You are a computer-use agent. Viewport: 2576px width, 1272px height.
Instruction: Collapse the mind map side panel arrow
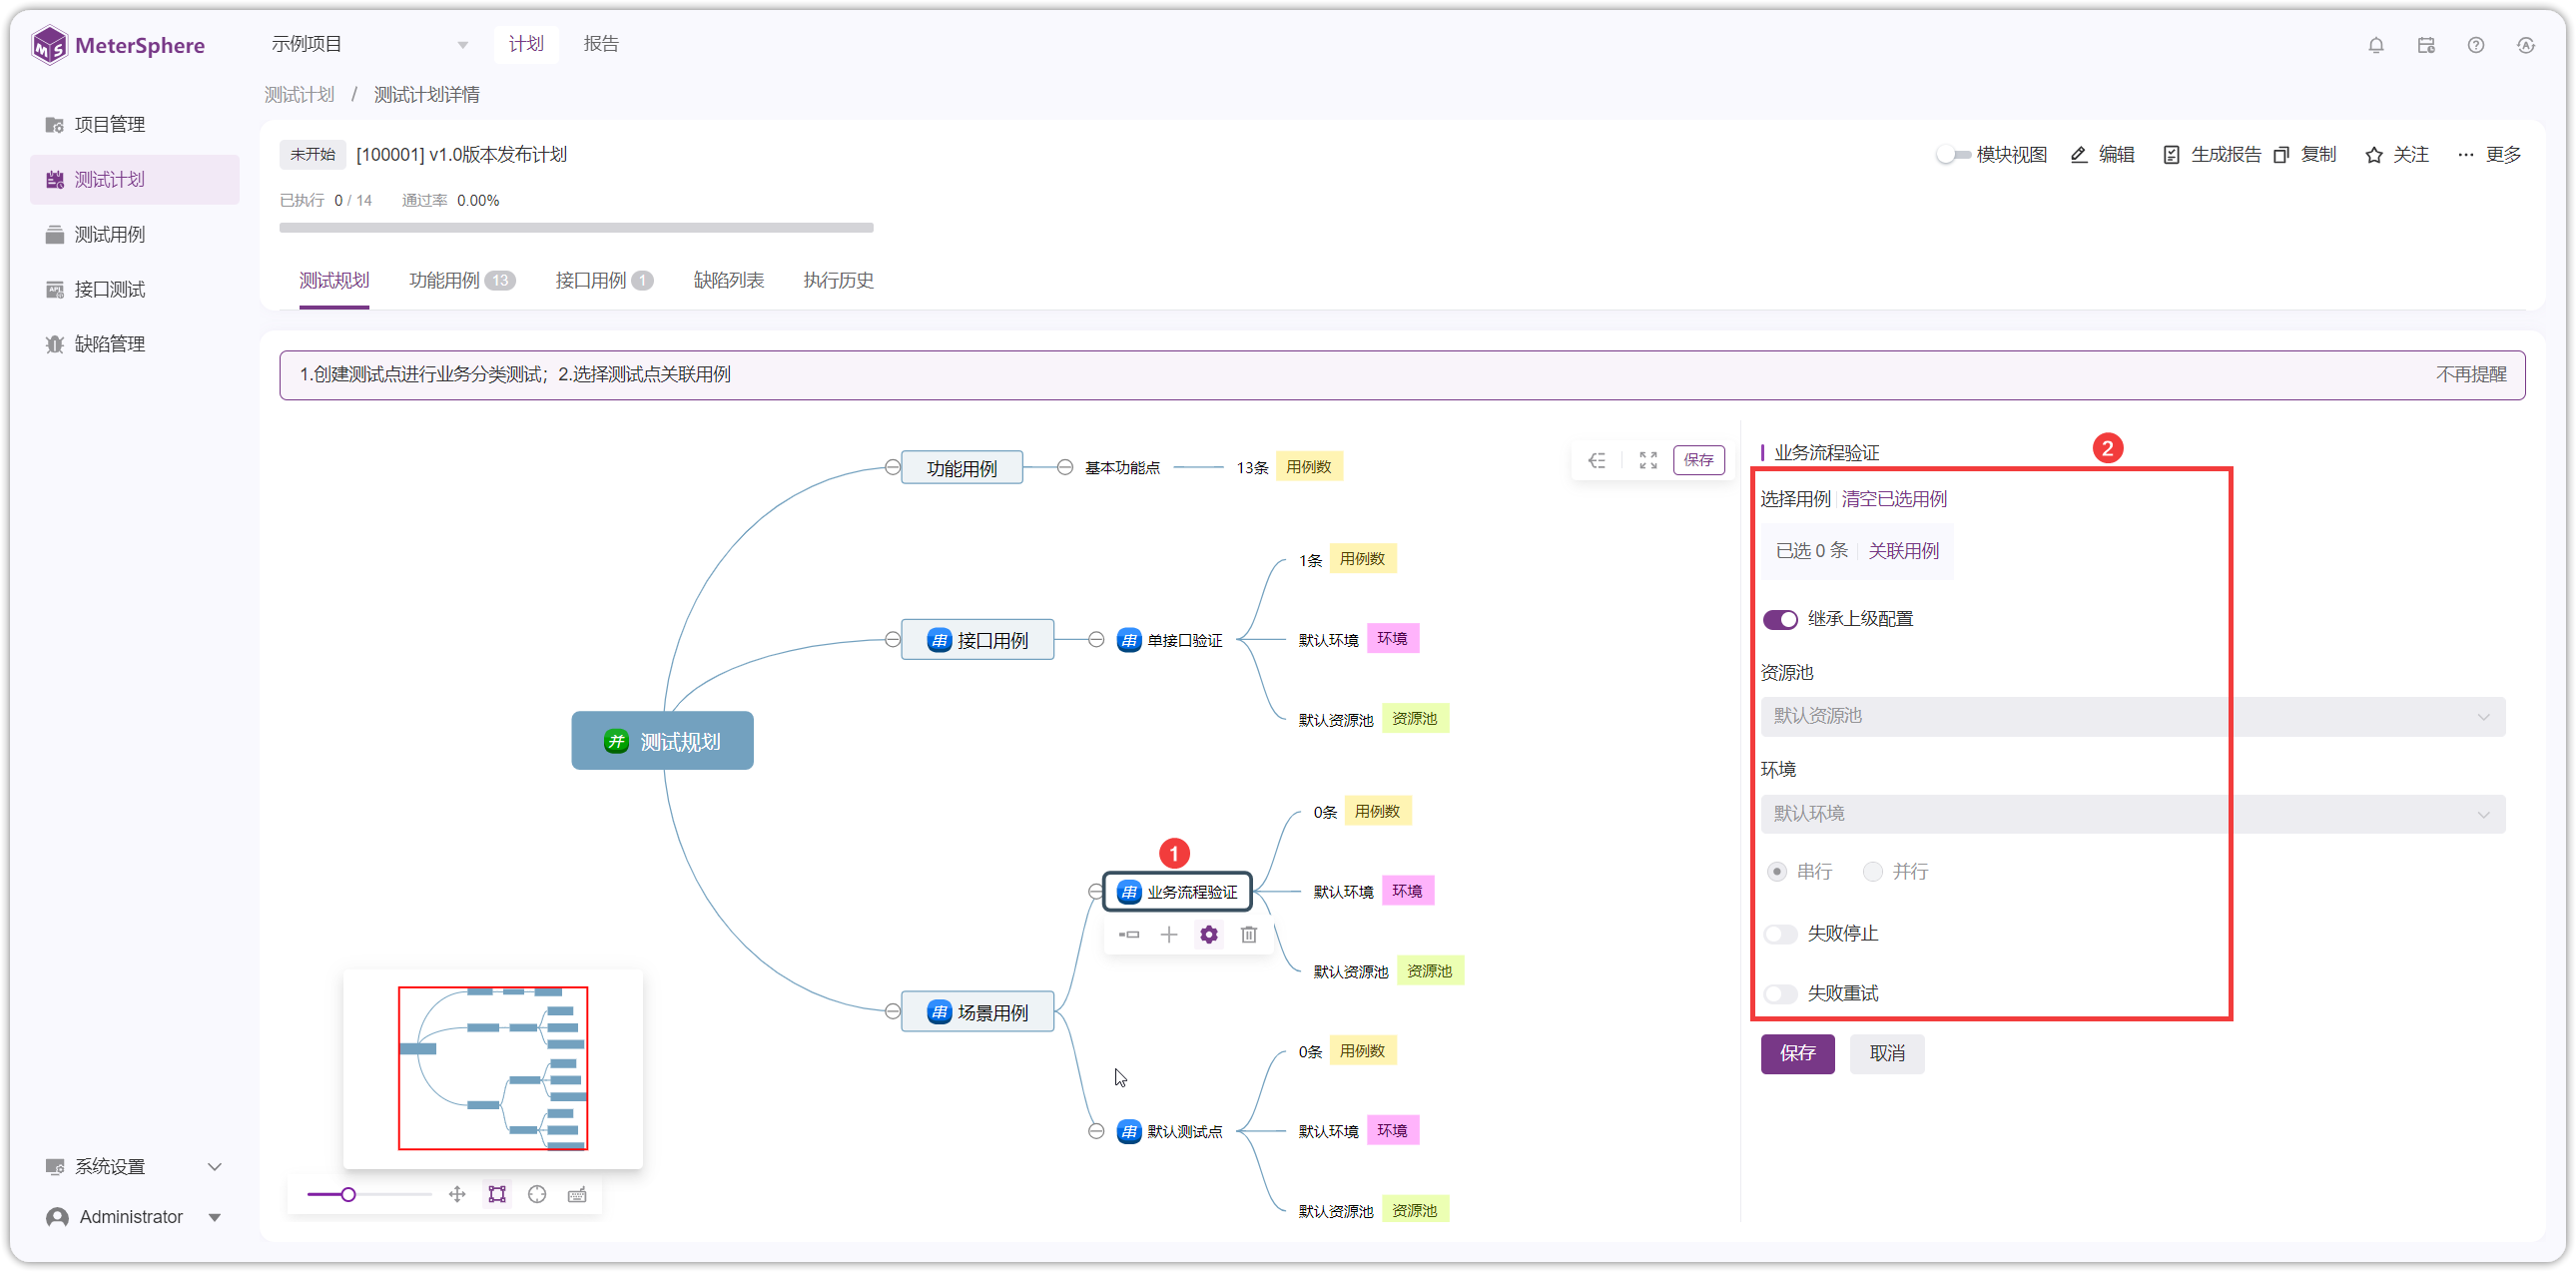[1596, 460]
